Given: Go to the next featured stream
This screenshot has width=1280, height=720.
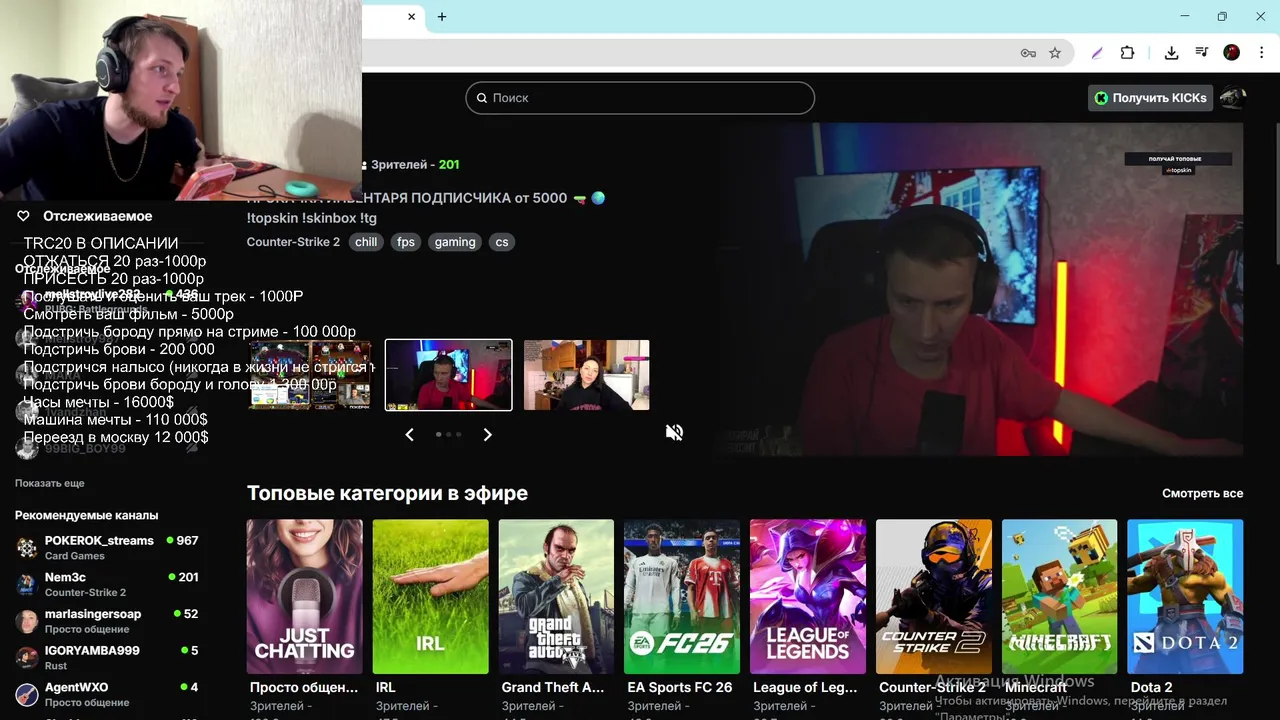Looking at the screenshot, I should coord(487,434).
